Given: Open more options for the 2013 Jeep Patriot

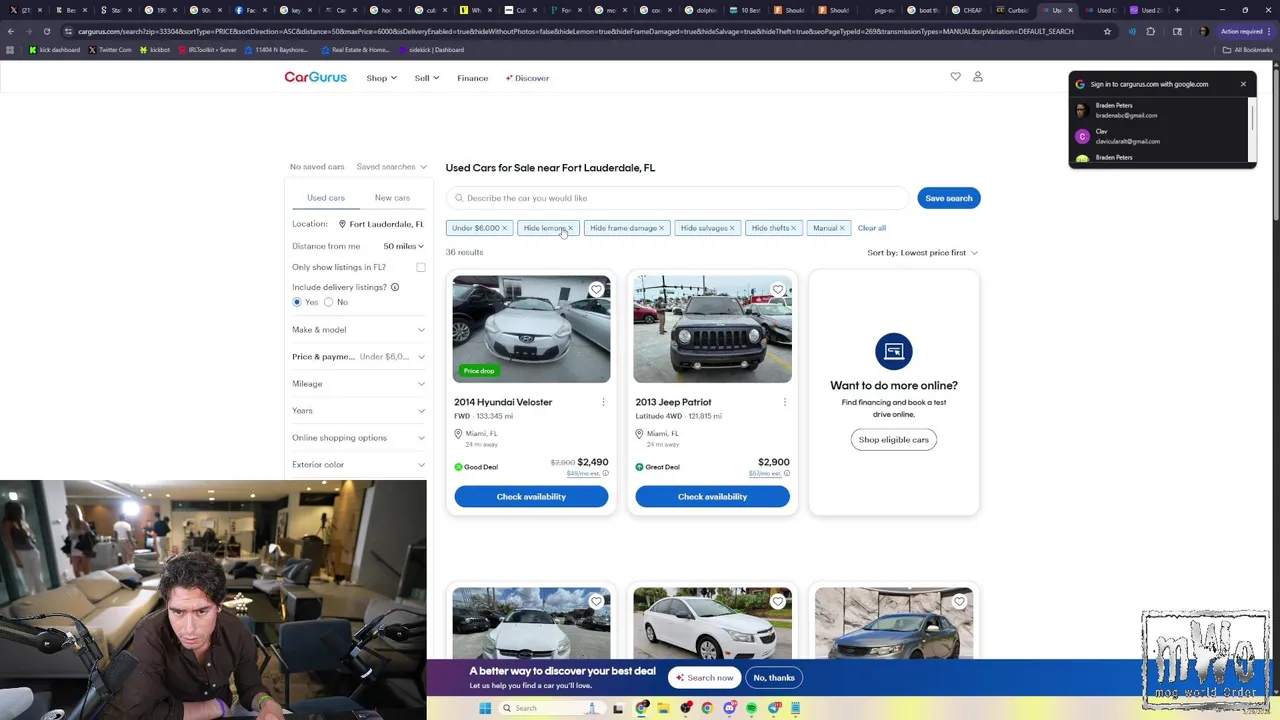Looking at the screenshot, I should click(784, 402).
